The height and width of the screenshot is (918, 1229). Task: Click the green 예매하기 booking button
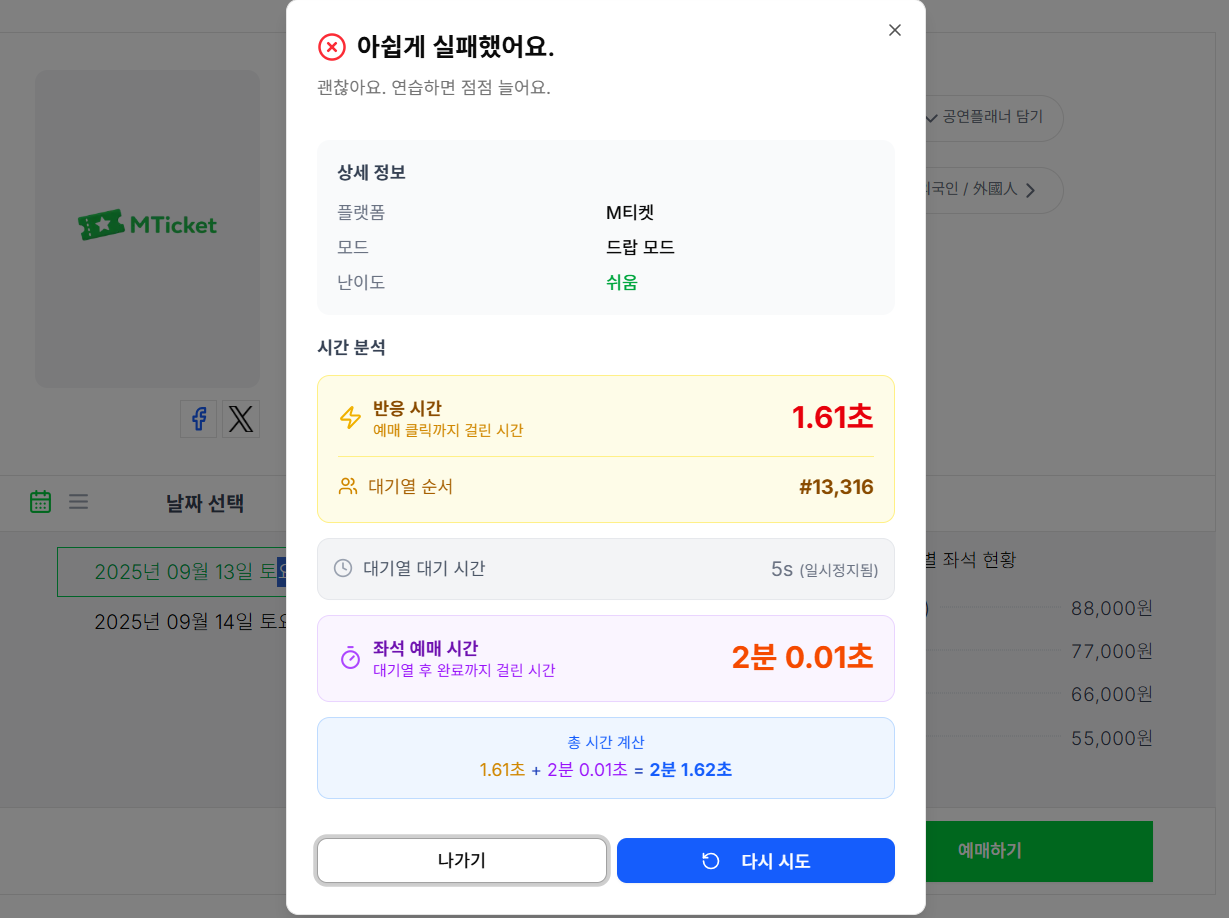point(1039,851)
